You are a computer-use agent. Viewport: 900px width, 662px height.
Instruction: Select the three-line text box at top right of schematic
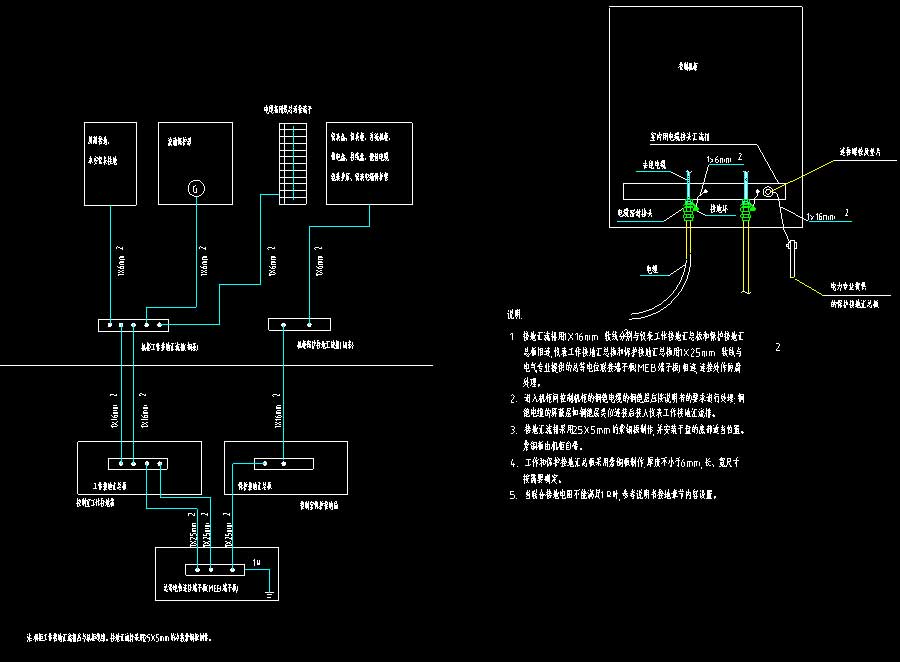coord(369,164)
